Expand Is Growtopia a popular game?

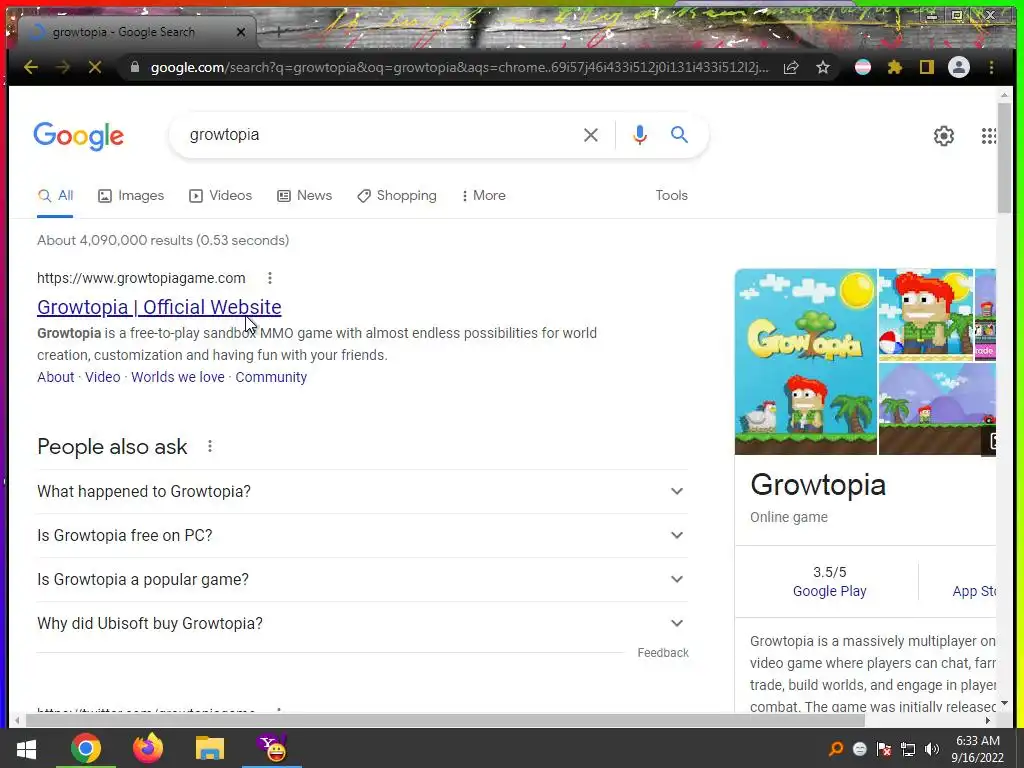(362, 579)
